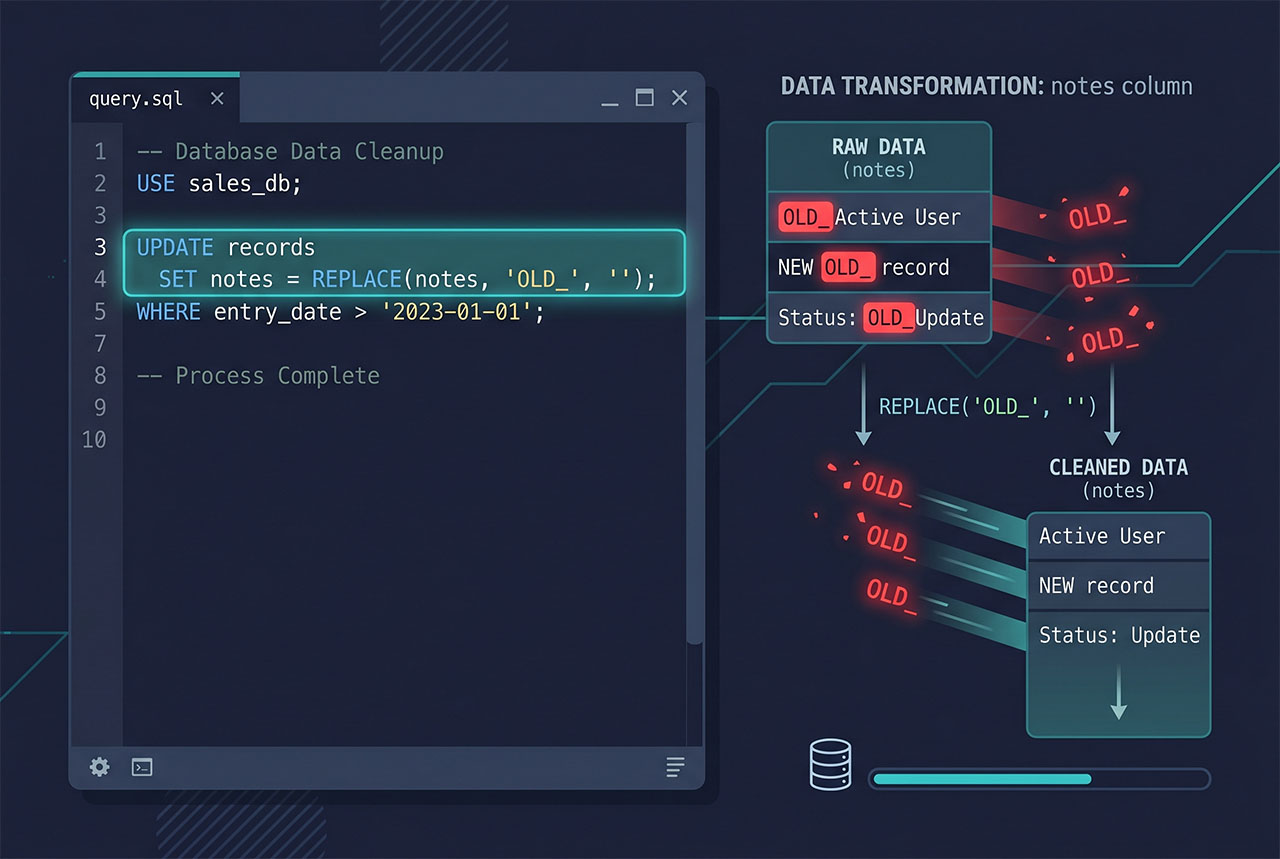Screen dimensions: 1280x859
Task: Click line number 1 in the gutter
Action: 100,152
